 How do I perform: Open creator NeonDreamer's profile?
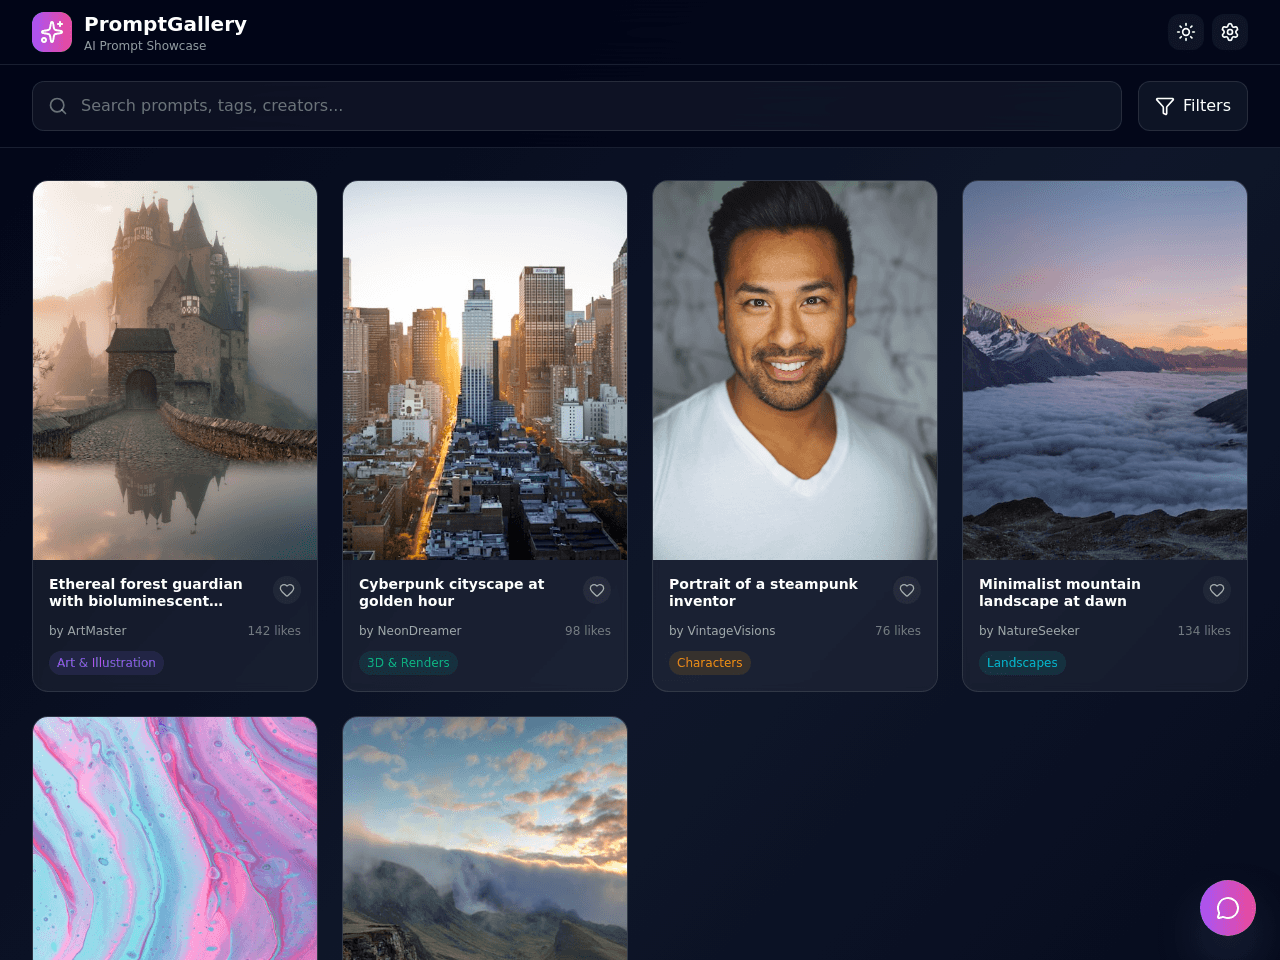410,631
